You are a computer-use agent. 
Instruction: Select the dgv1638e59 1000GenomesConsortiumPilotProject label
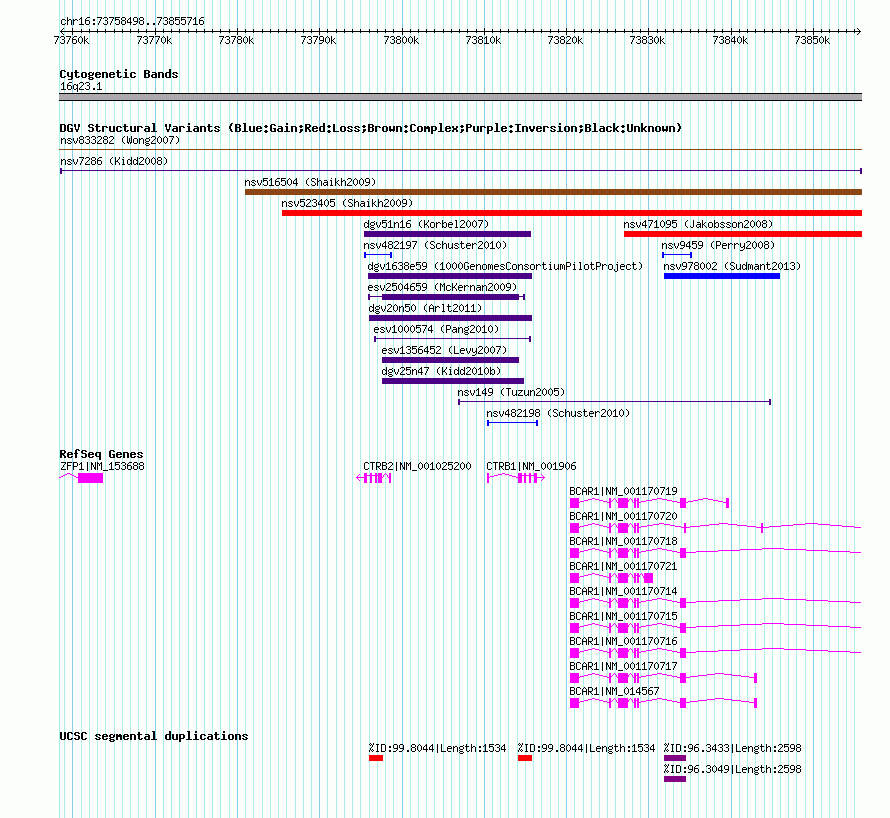pos(505,266)
